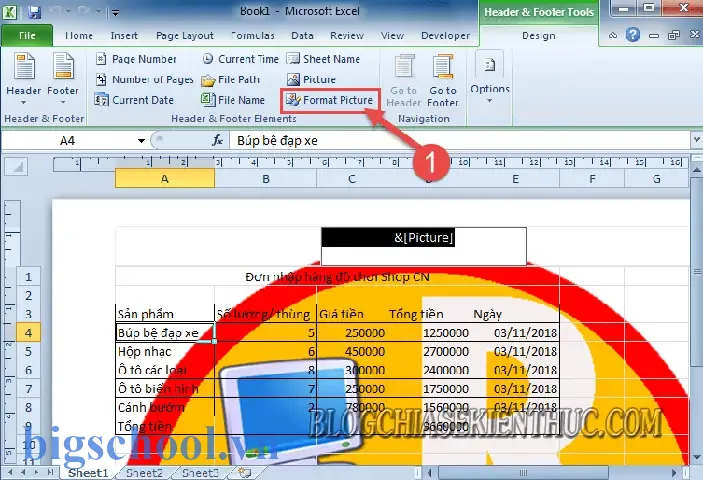Insert Current Time element
This screenshot has height=480, width=703.
click(x=240, y=59)
